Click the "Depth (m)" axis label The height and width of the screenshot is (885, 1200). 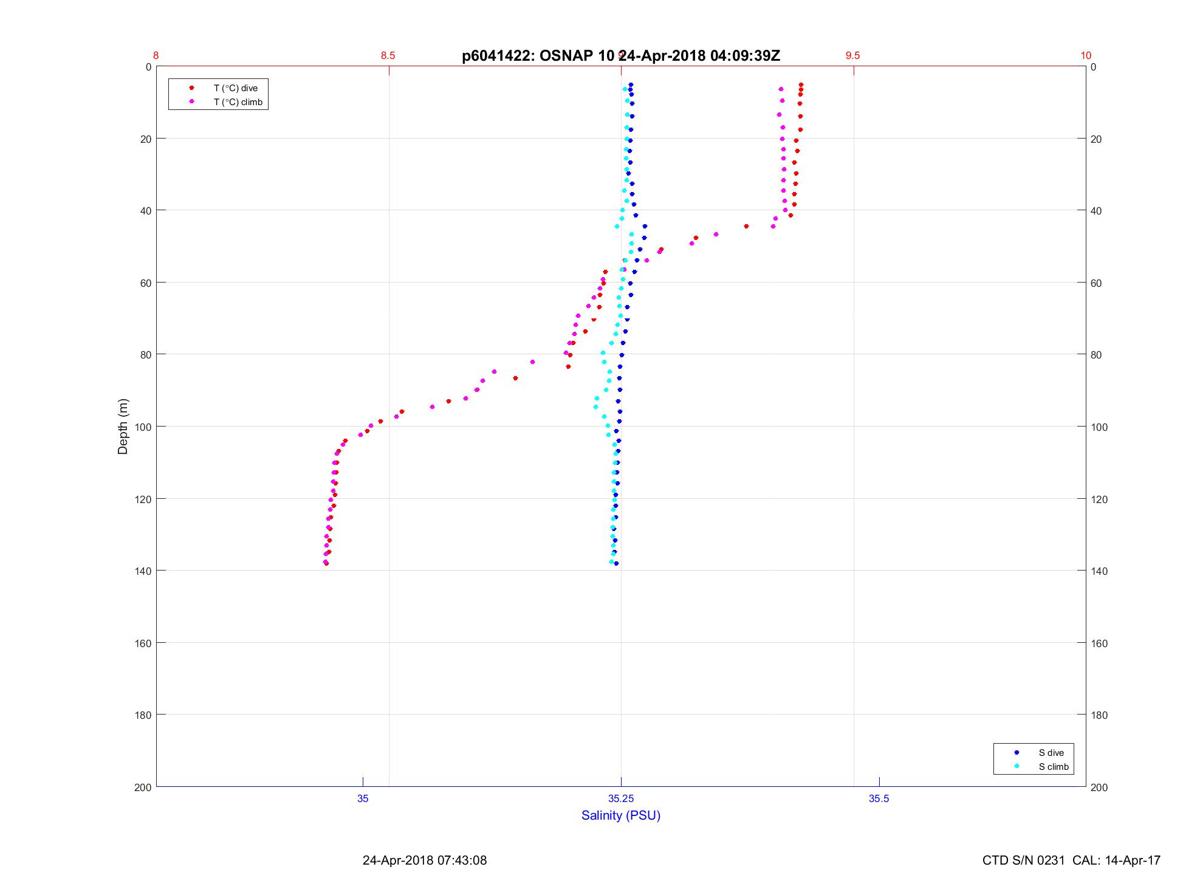(x=124, y=427)
